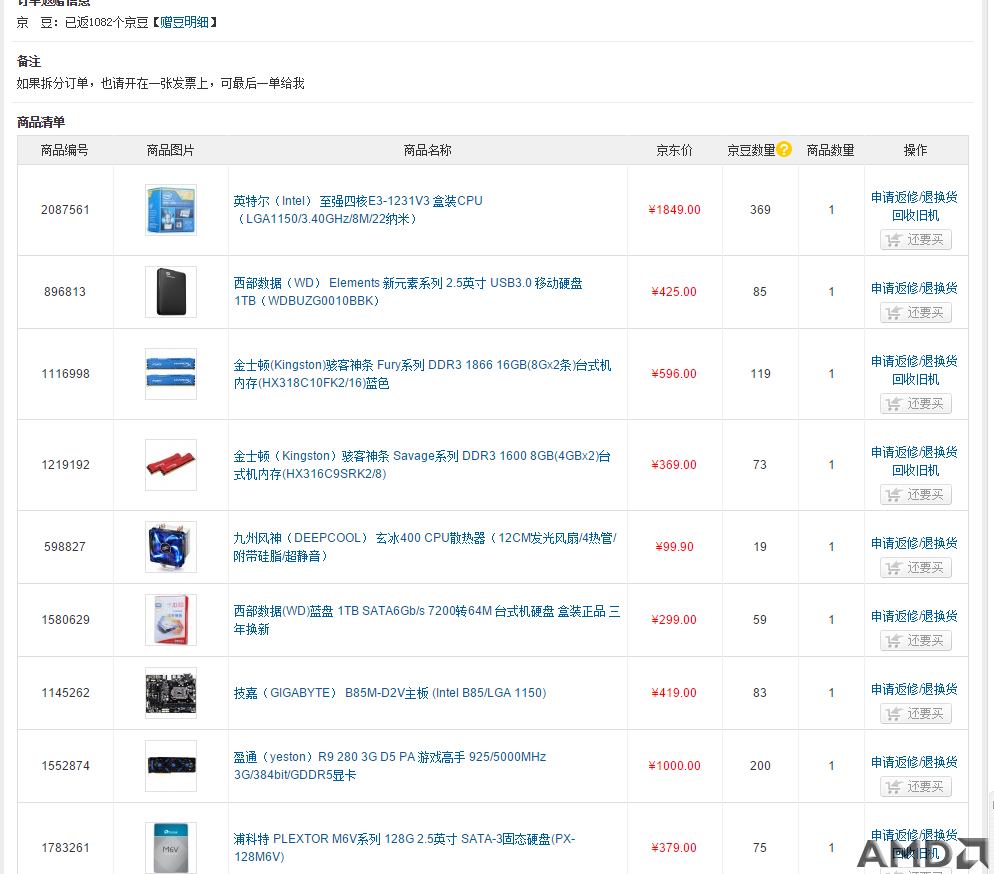This screenshot has height=874, width=994.
Task: Open Kingston Savage DDR3 8GB product link
Action: pos(422,465)
